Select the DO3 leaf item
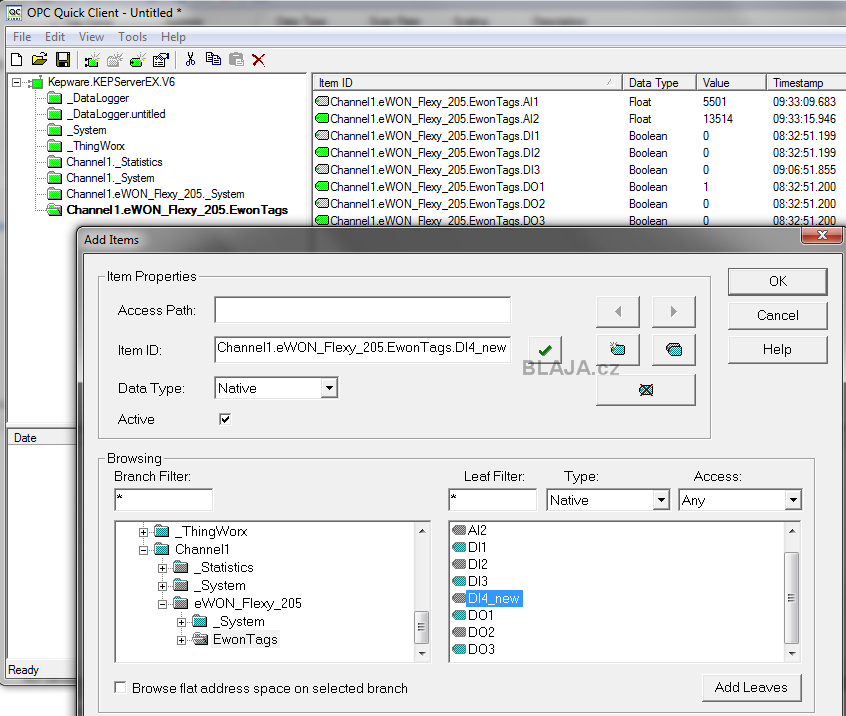The height and width of the screenshot is (716, 846). click(x=481, y=649)
